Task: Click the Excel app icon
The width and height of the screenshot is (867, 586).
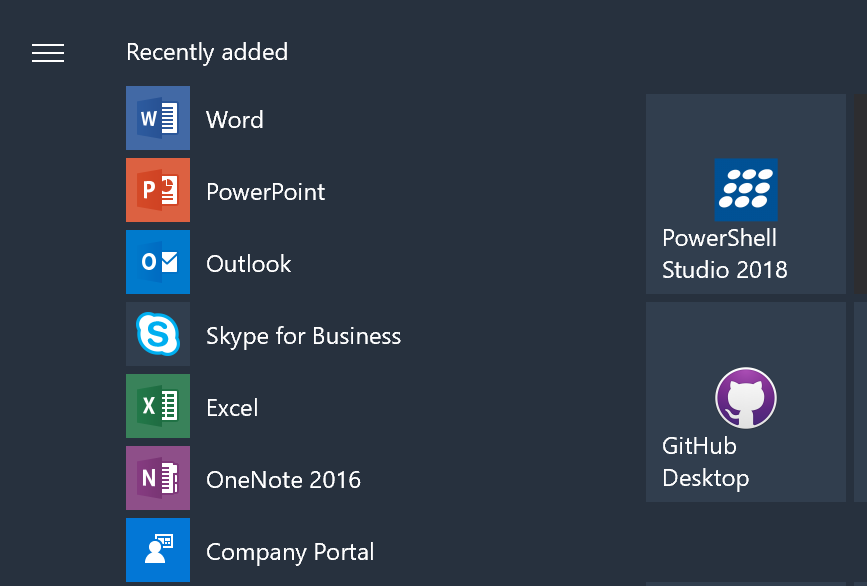Action: [x=158, y=406]
